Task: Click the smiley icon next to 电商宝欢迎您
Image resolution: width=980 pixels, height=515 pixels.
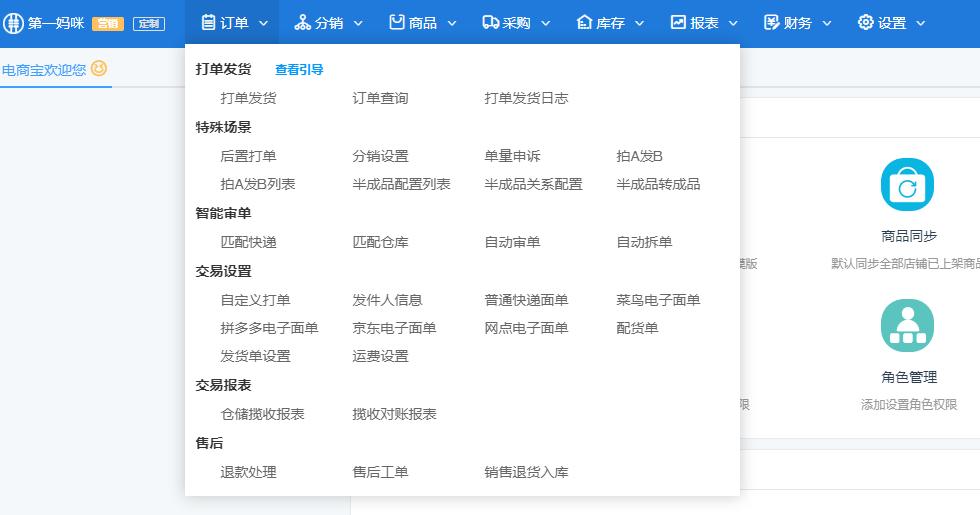Action: pos(99,68)
